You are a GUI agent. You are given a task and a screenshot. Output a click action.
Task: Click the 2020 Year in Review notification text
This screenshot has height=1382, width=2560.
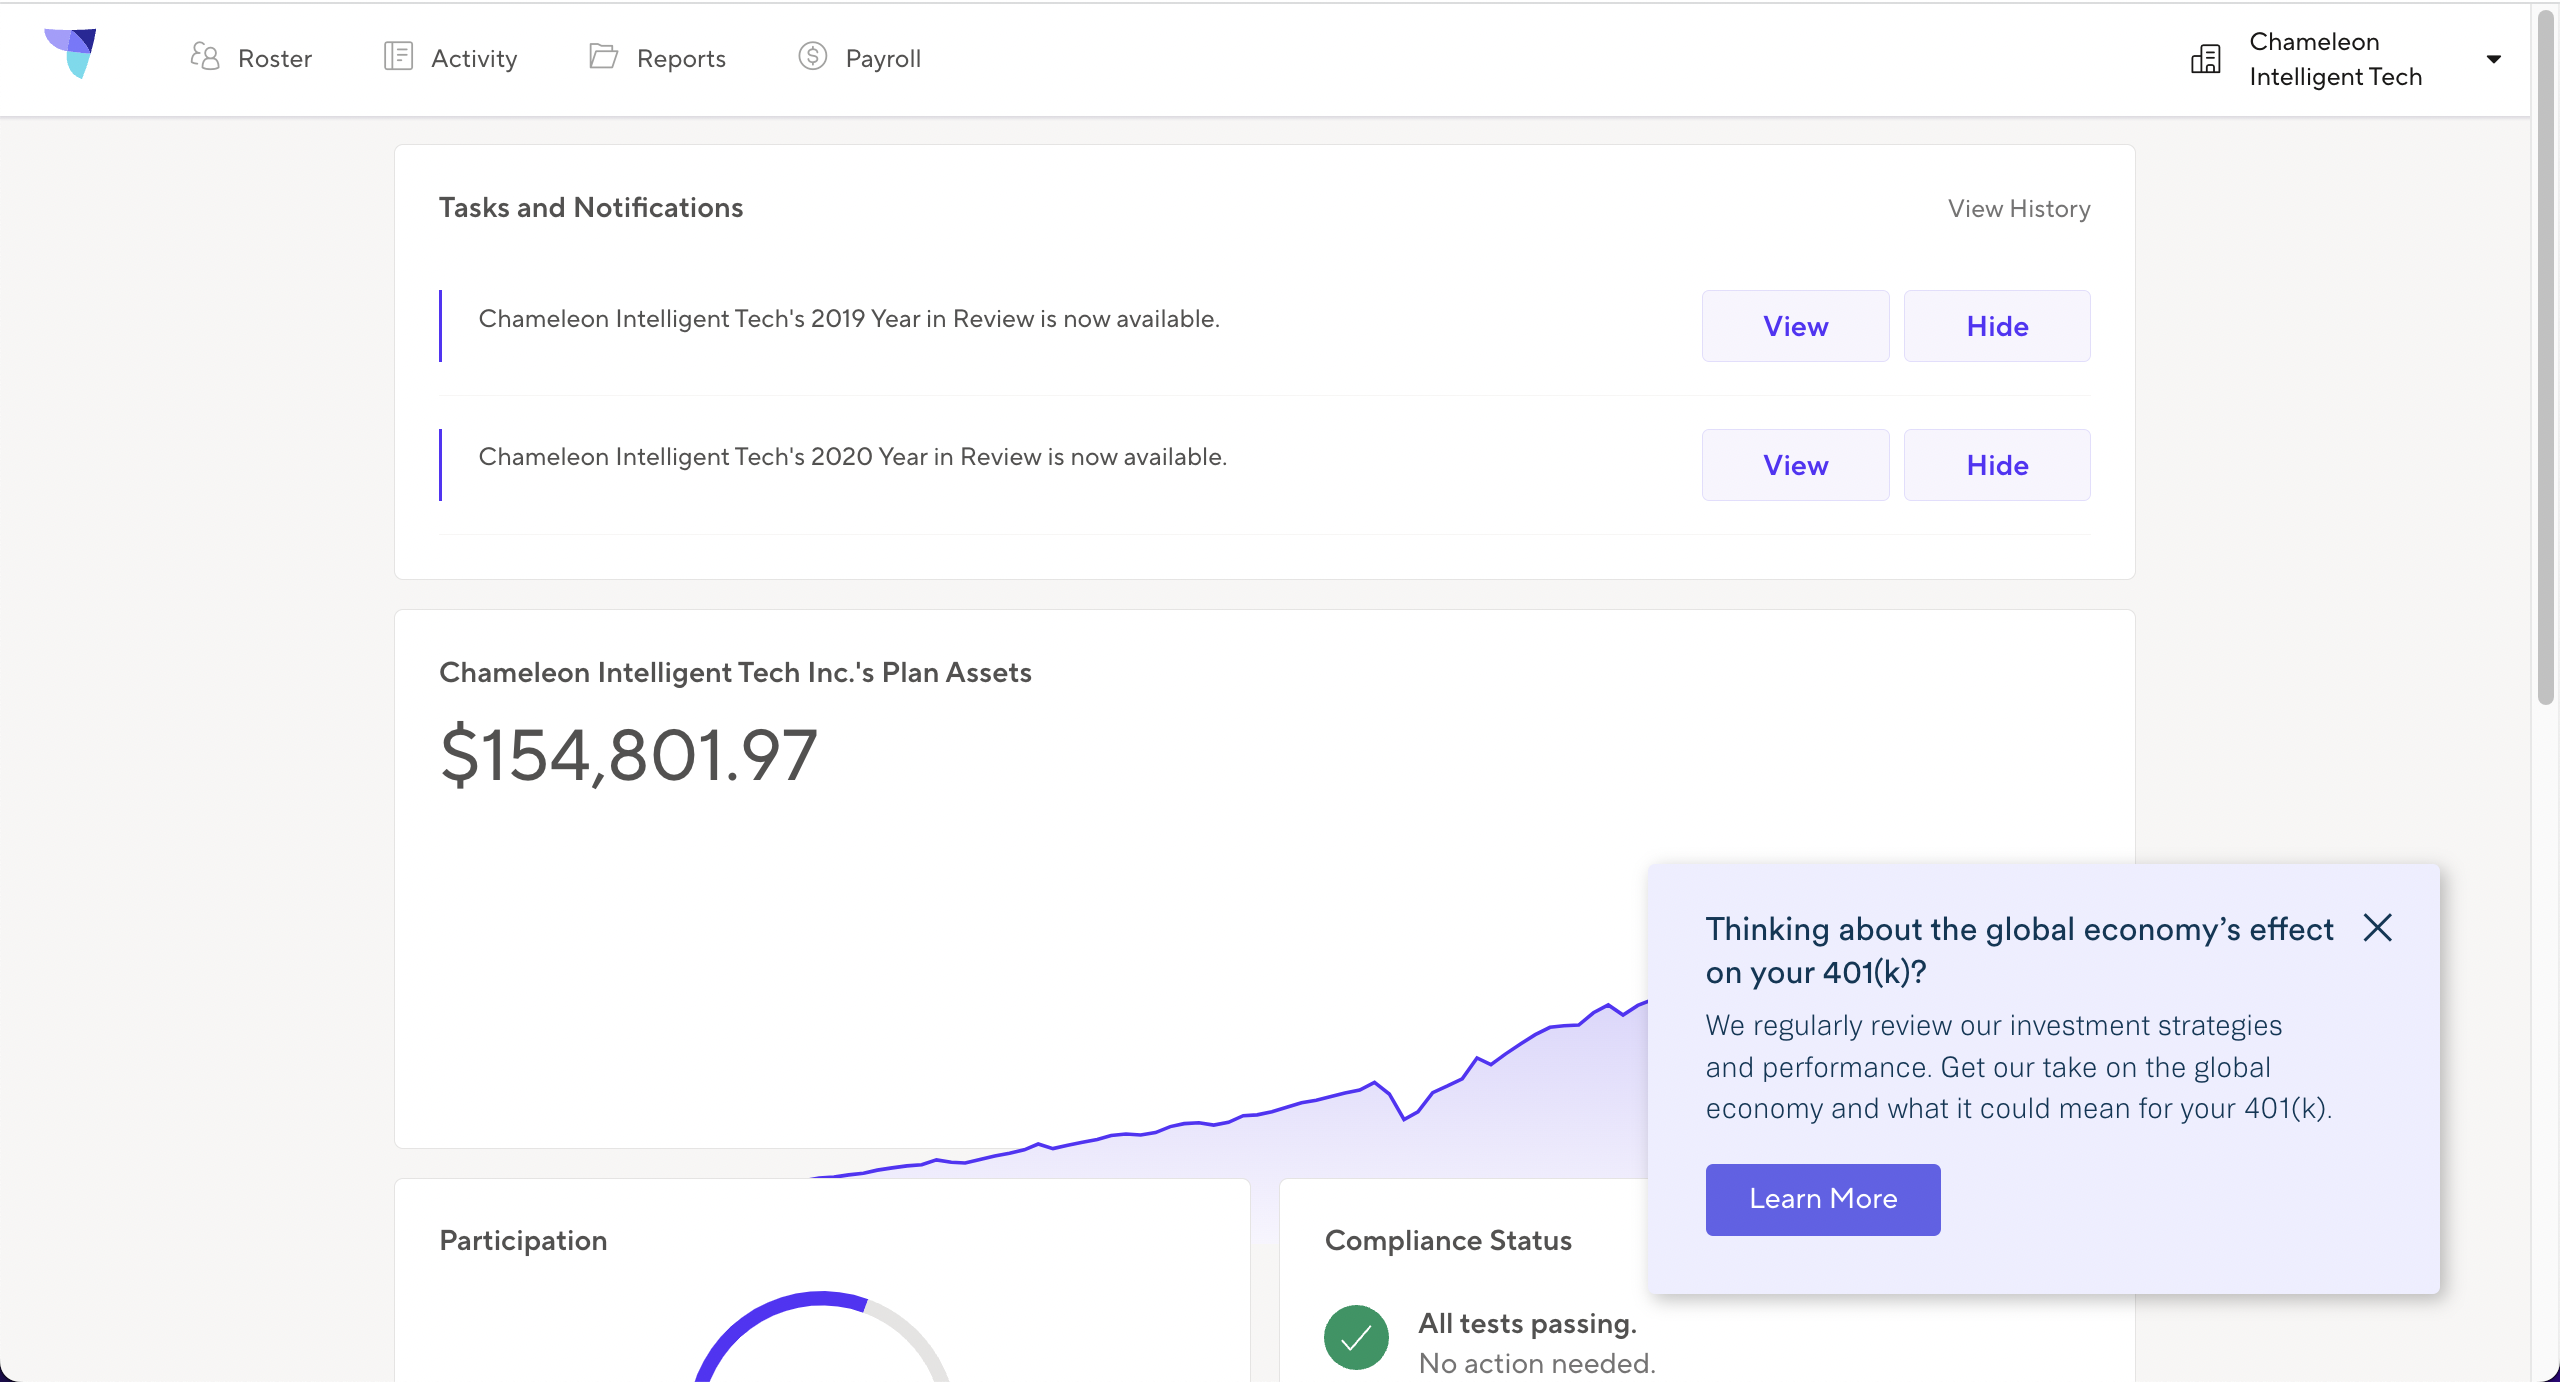(x=853, y=457)
